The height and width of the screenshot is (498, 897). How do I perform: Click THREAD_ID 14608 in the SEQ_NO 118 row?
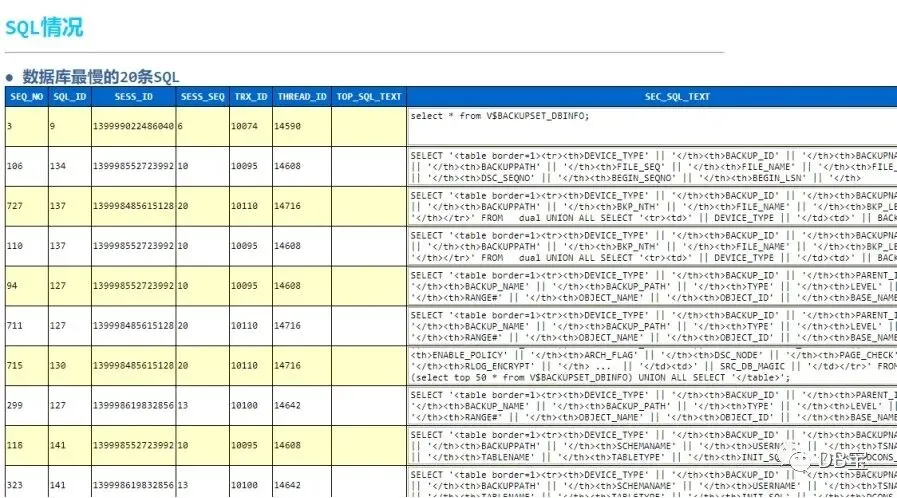coord(302,445)
